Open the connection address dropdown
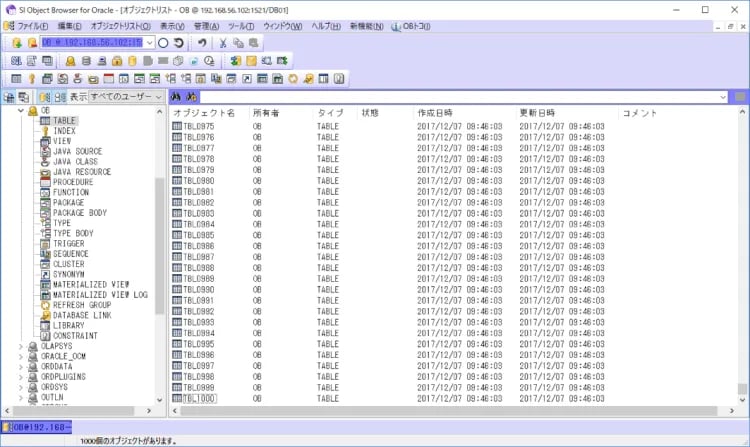This screenshot has width=750, height=447. click(x=149, y=43)
